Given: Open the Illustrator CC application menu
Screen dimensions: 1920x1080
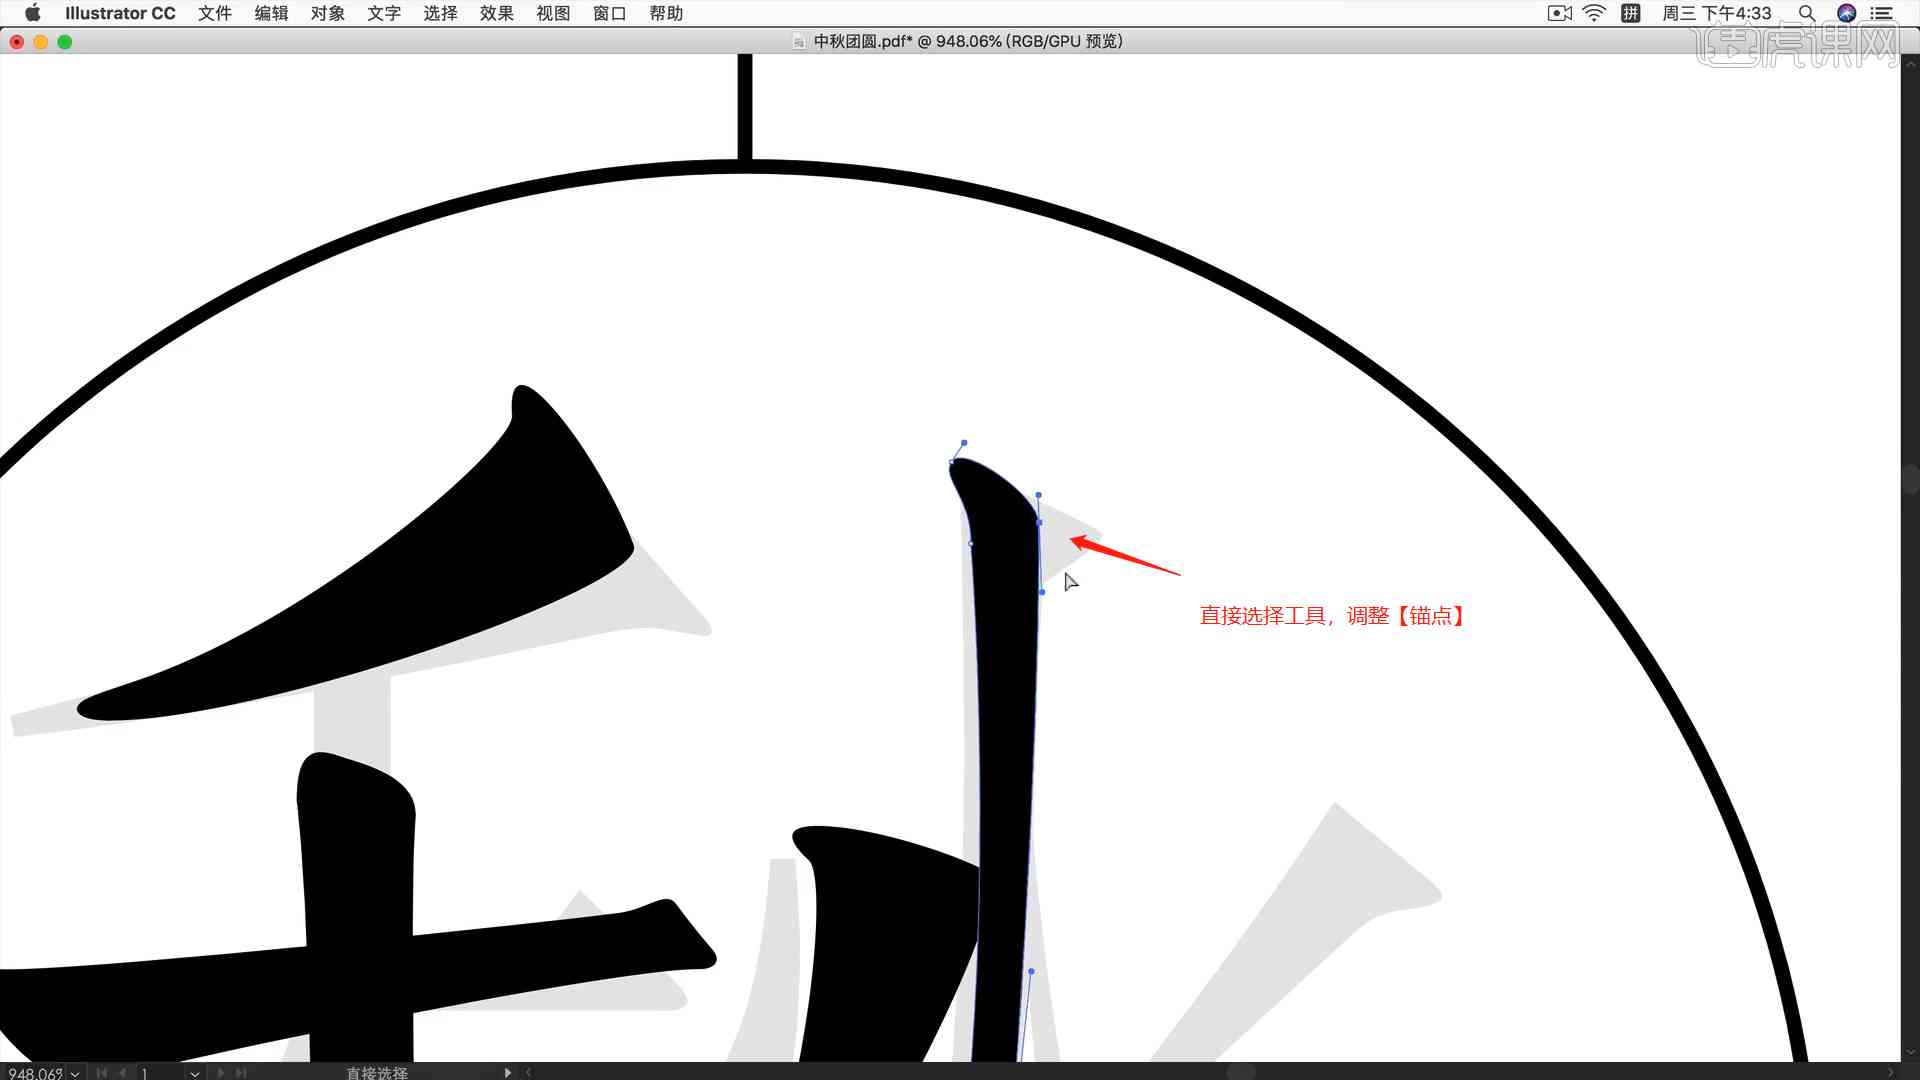Looking at the screenshot, I should pyautogui.click(x=120, y=13).
